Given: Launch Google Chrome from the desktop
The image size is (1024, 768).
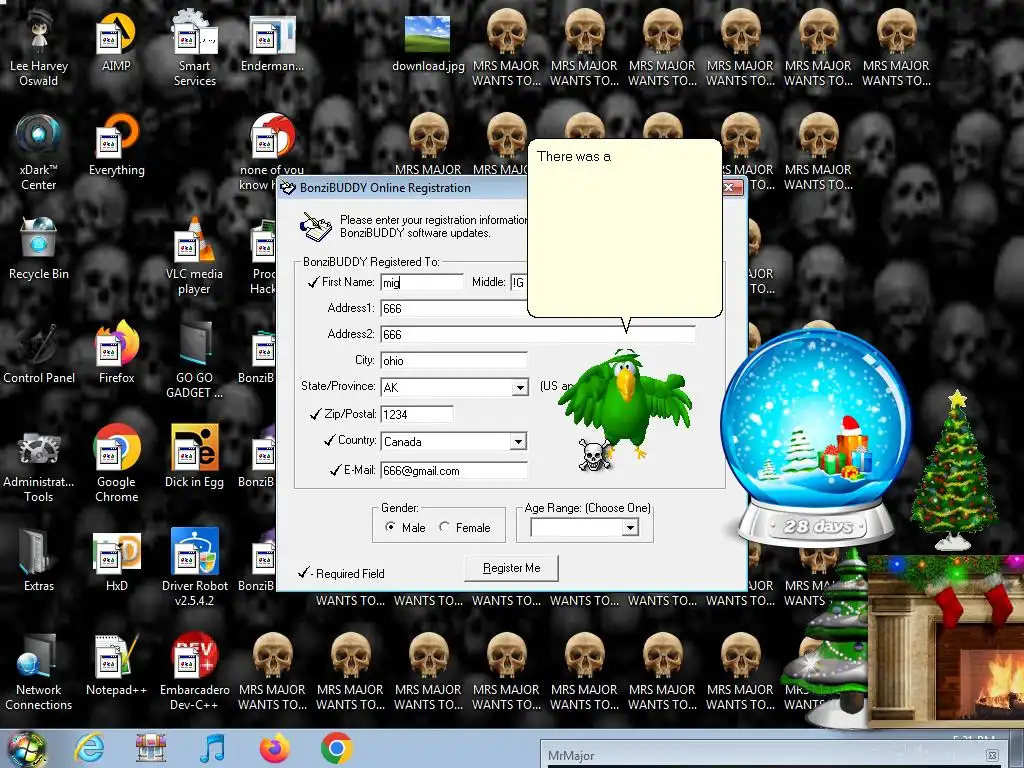Looking at the screenshot, I should [x=116, y=464].
